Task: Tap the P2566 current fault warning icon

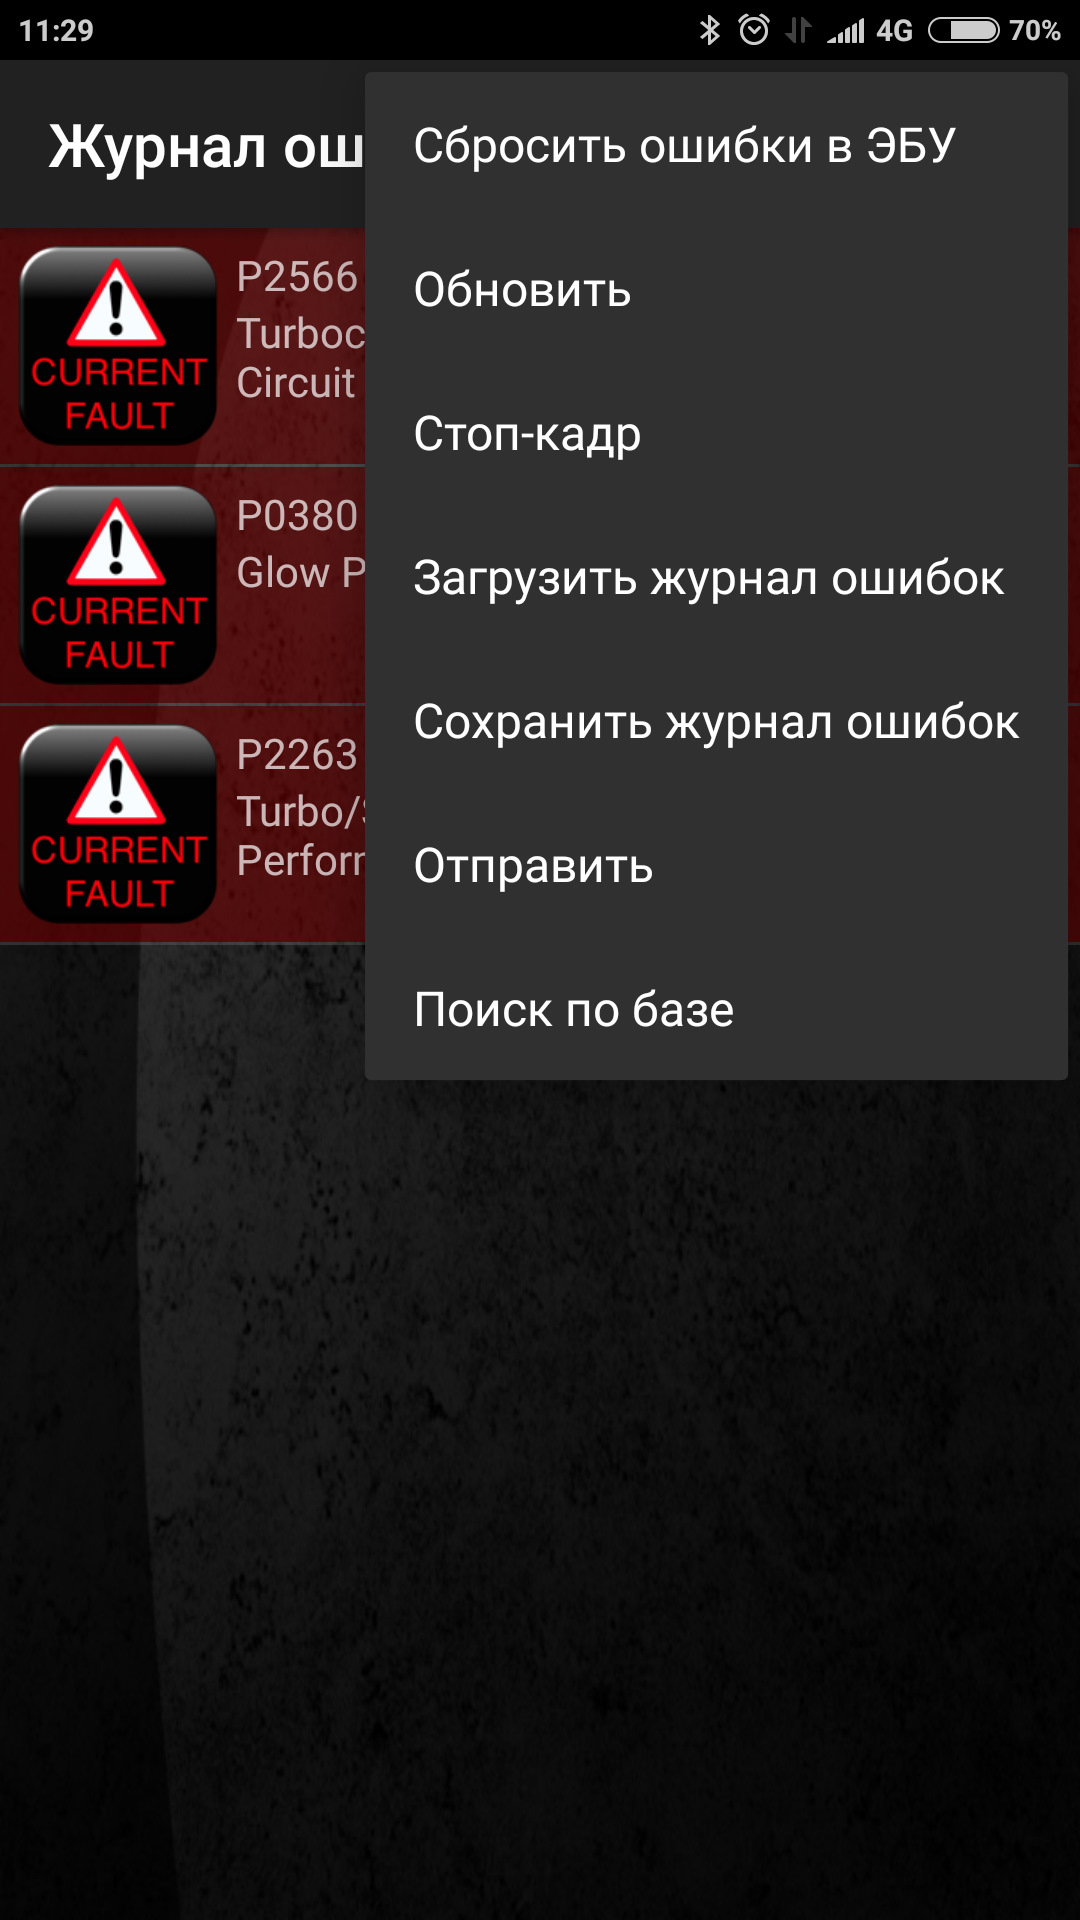Action: 118,346
